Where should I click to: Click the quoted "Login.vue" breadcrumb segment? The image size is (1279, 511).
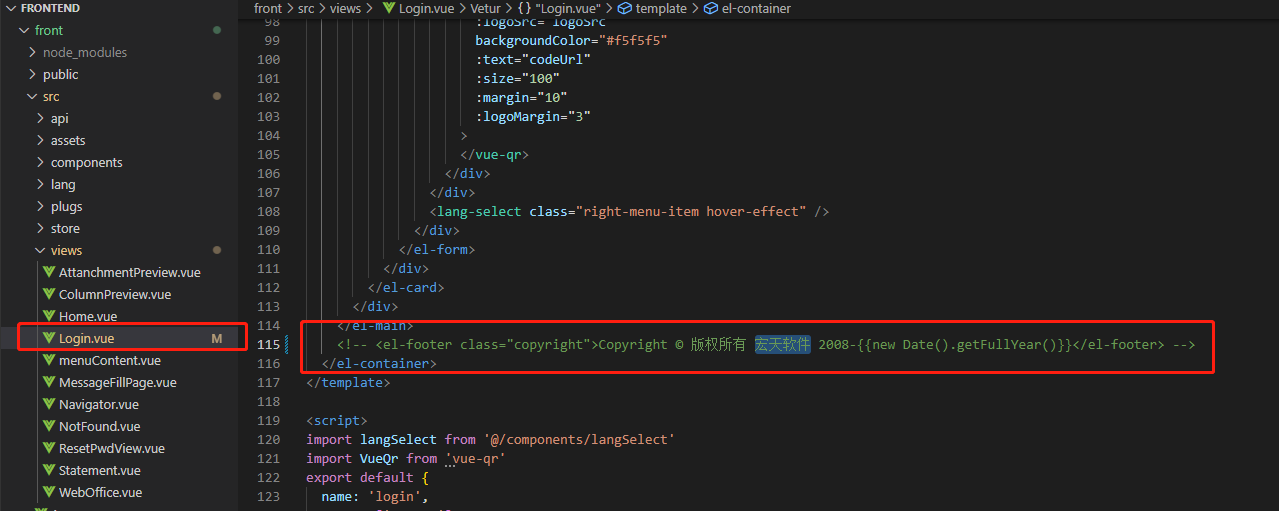[x=568, y=8]
